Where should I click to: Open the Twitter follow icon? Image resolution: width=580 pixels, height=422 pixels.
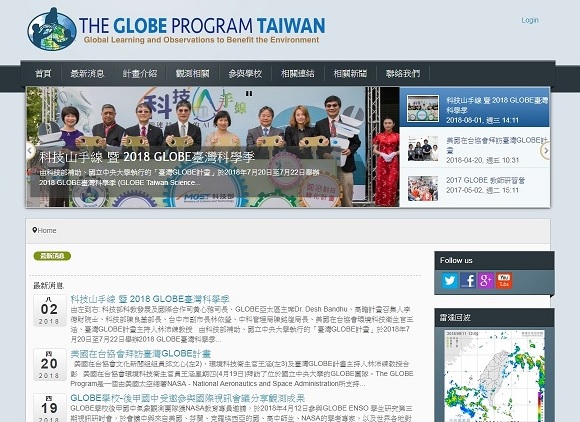coord(450,280)
